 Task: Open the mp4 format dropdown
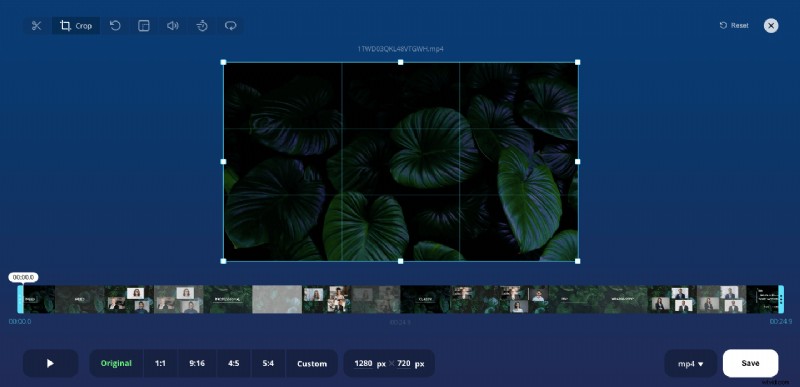click(691, 363)
